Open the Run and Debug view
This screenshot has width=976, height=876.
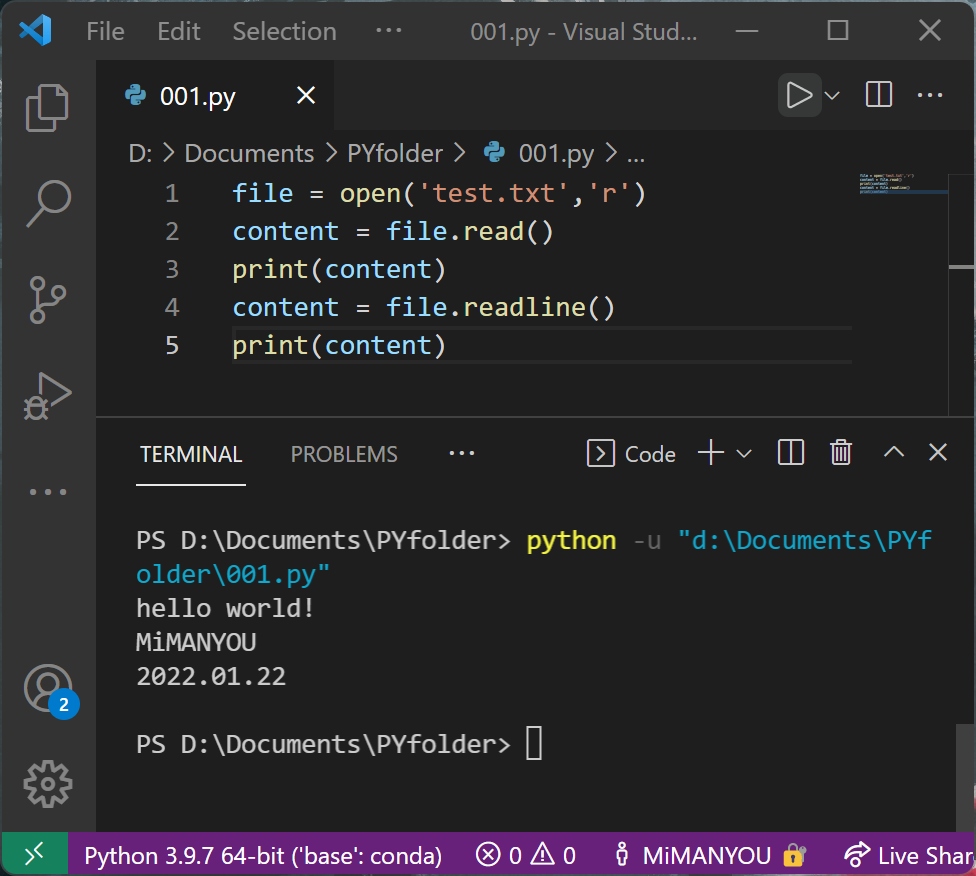[x=47, y=396]
